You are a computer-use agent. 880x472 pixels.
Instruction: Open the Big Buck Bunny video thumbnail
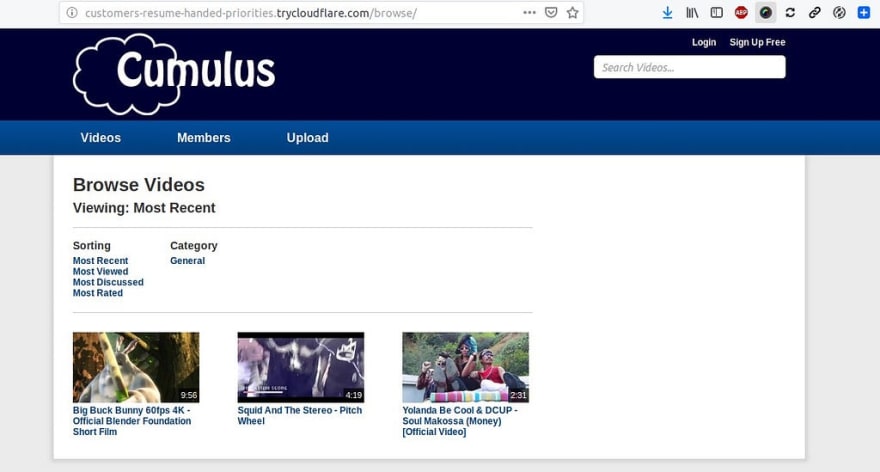tap(136, 367)
